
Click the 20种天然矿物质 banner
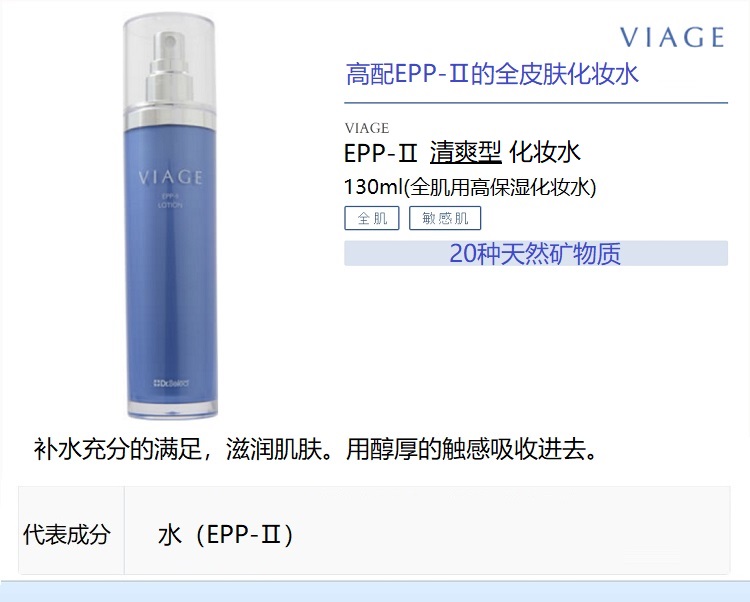tap(536, 253)
